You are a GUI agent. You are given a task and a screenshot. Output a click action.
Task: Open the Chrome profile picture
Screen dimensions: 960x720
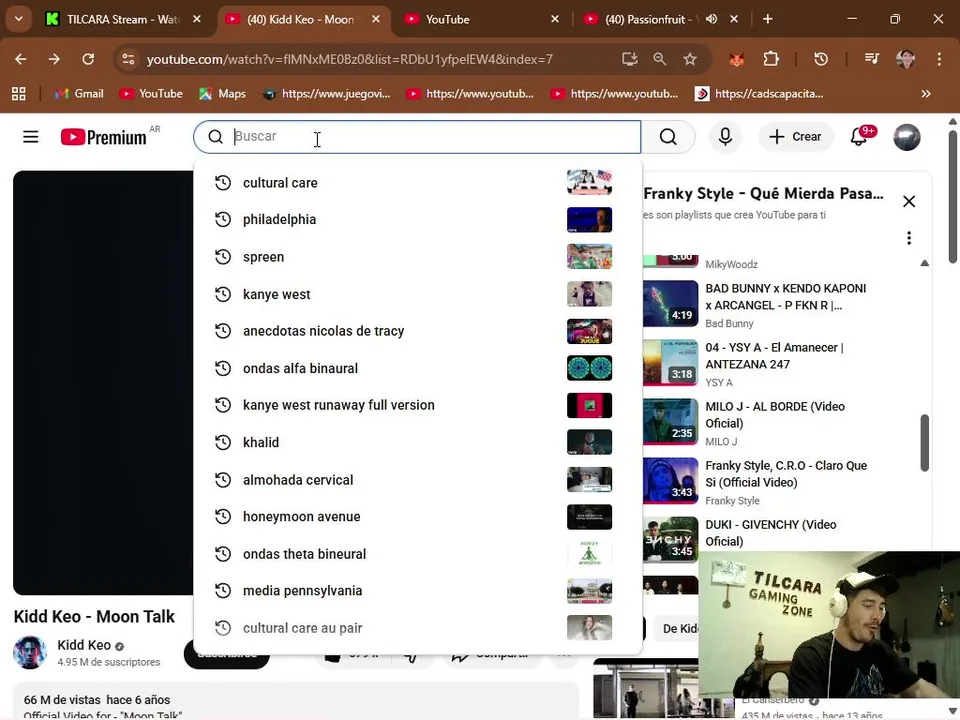[906, 59]
